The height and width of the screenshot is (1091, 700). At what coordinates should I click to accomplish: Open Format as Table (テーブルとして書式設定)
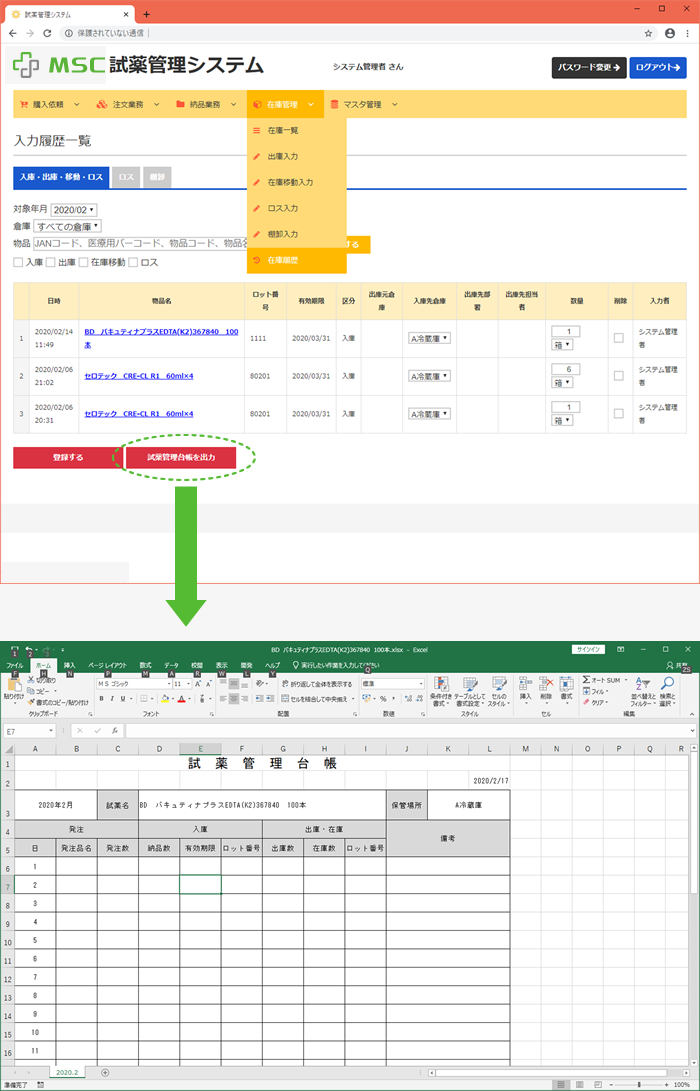pyautogui.click(x=470, y=690)
